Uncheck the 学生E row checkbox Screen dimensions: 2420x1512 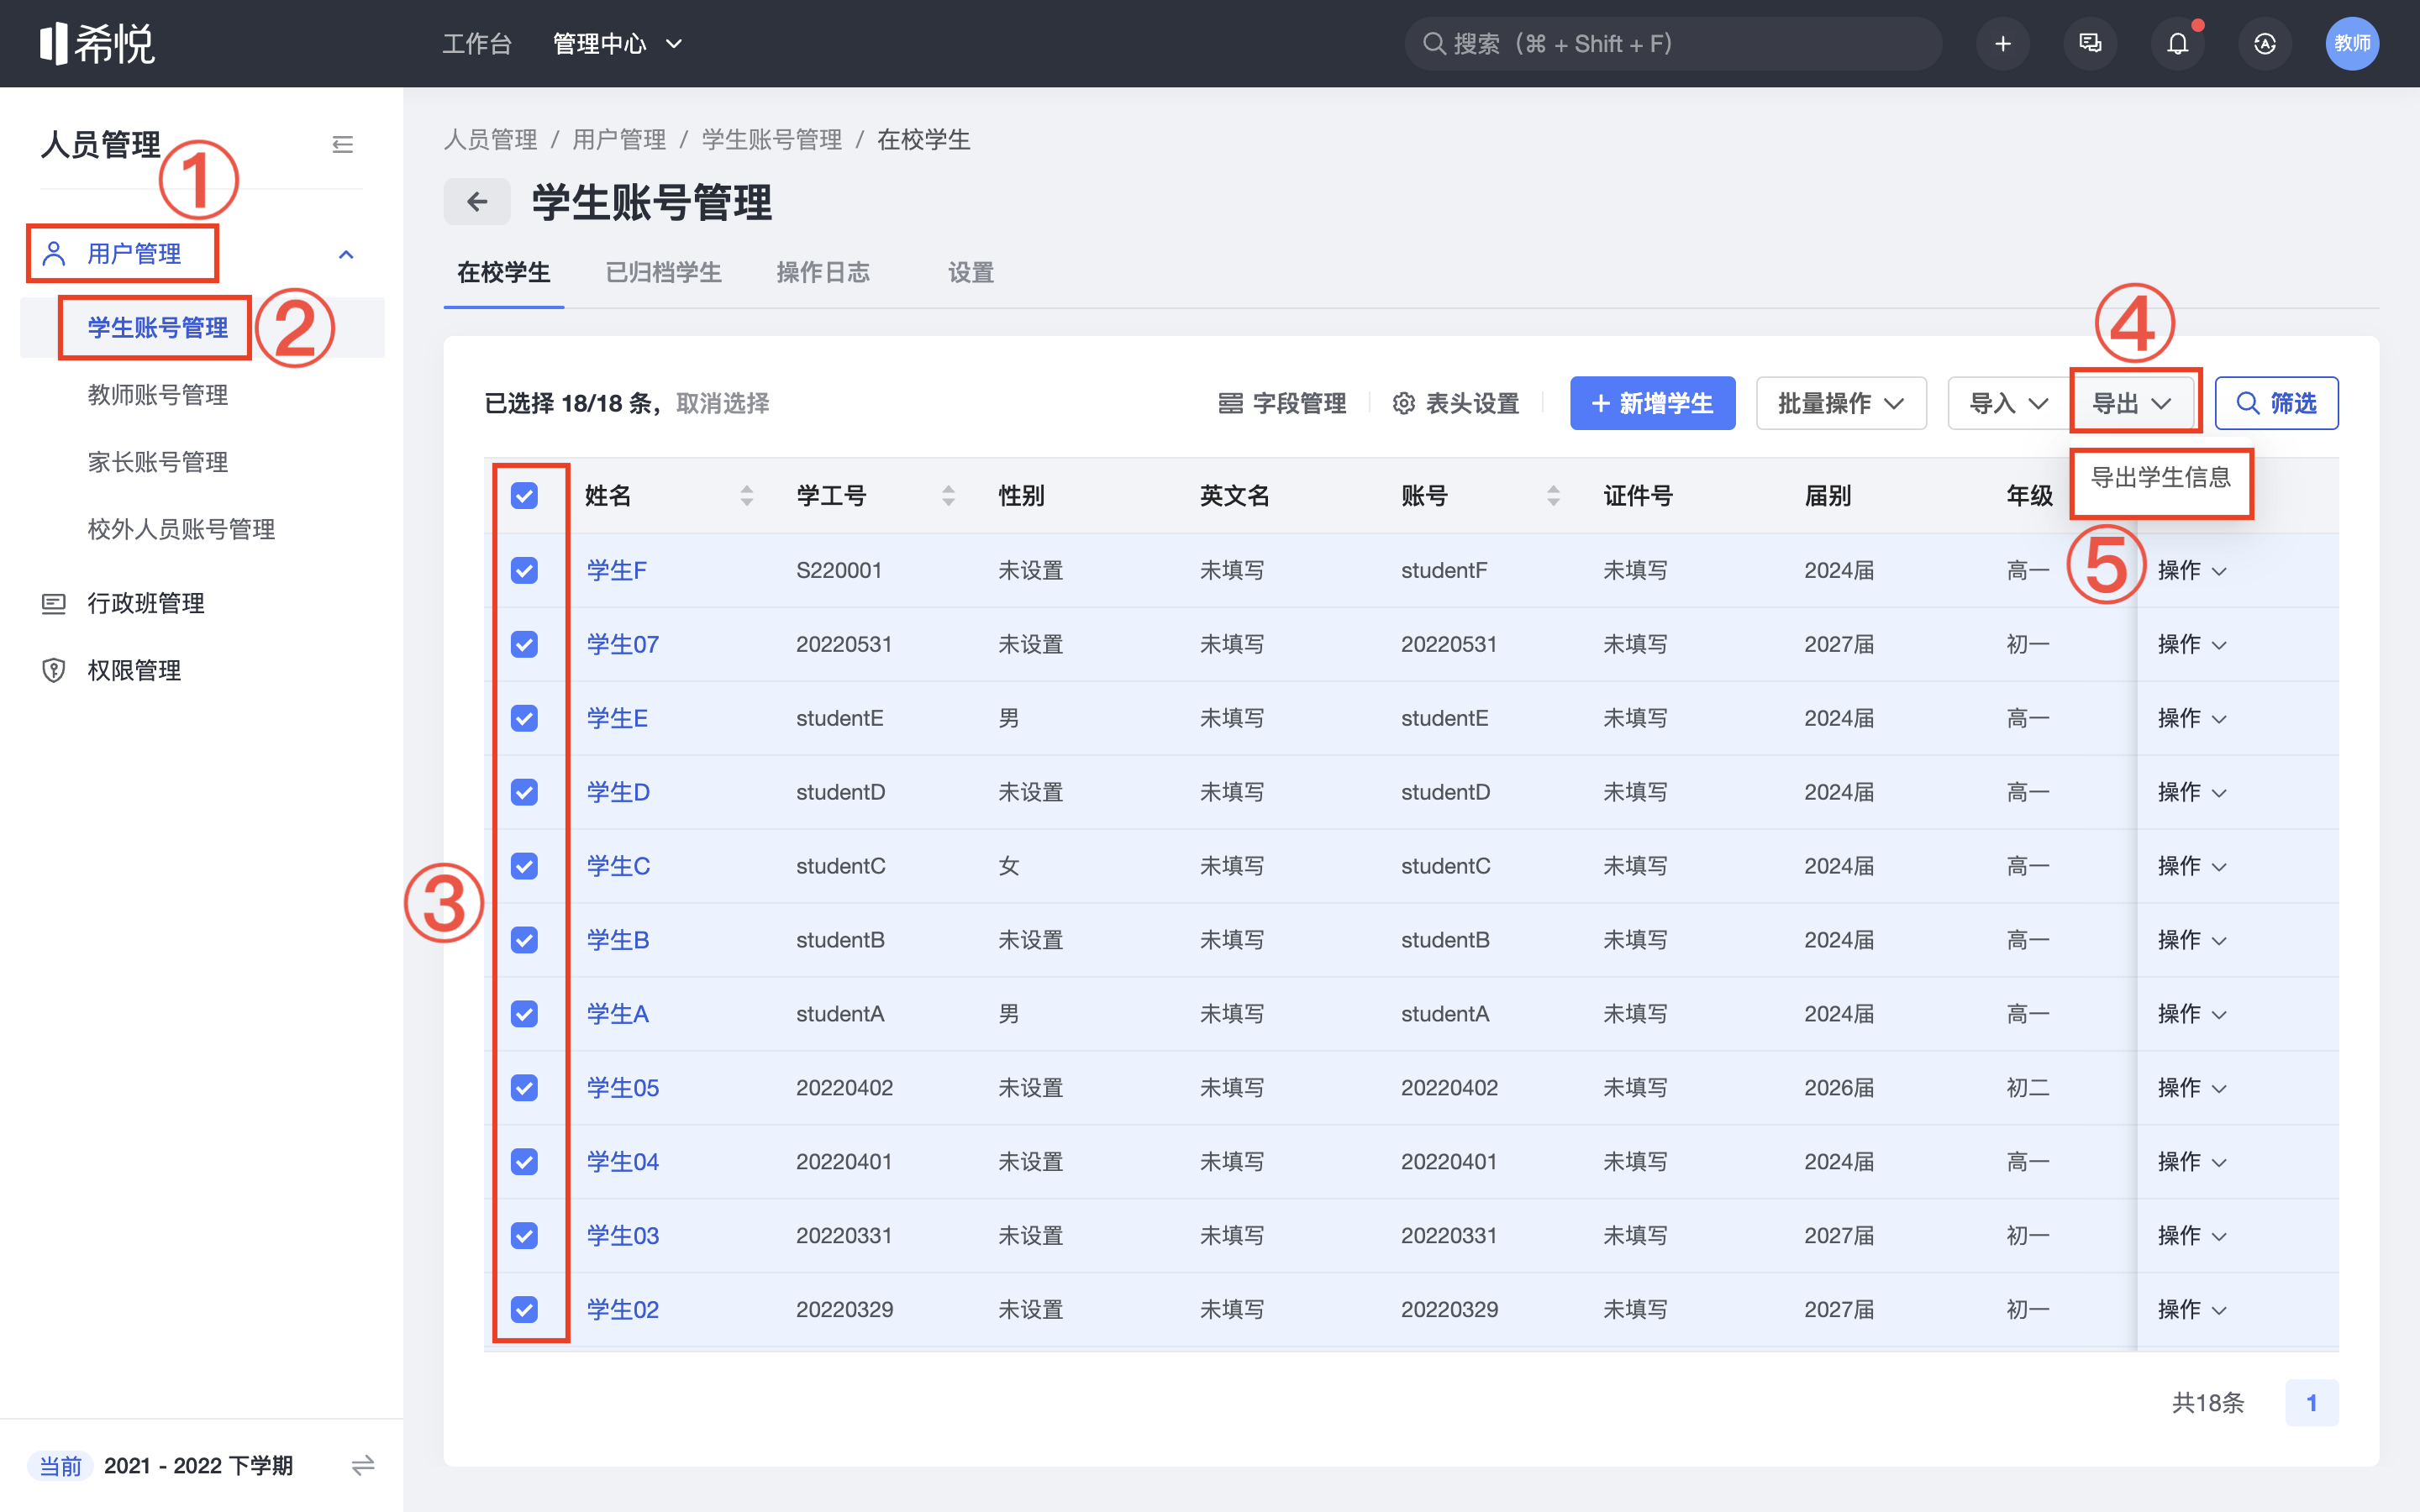tap(524, 718)
